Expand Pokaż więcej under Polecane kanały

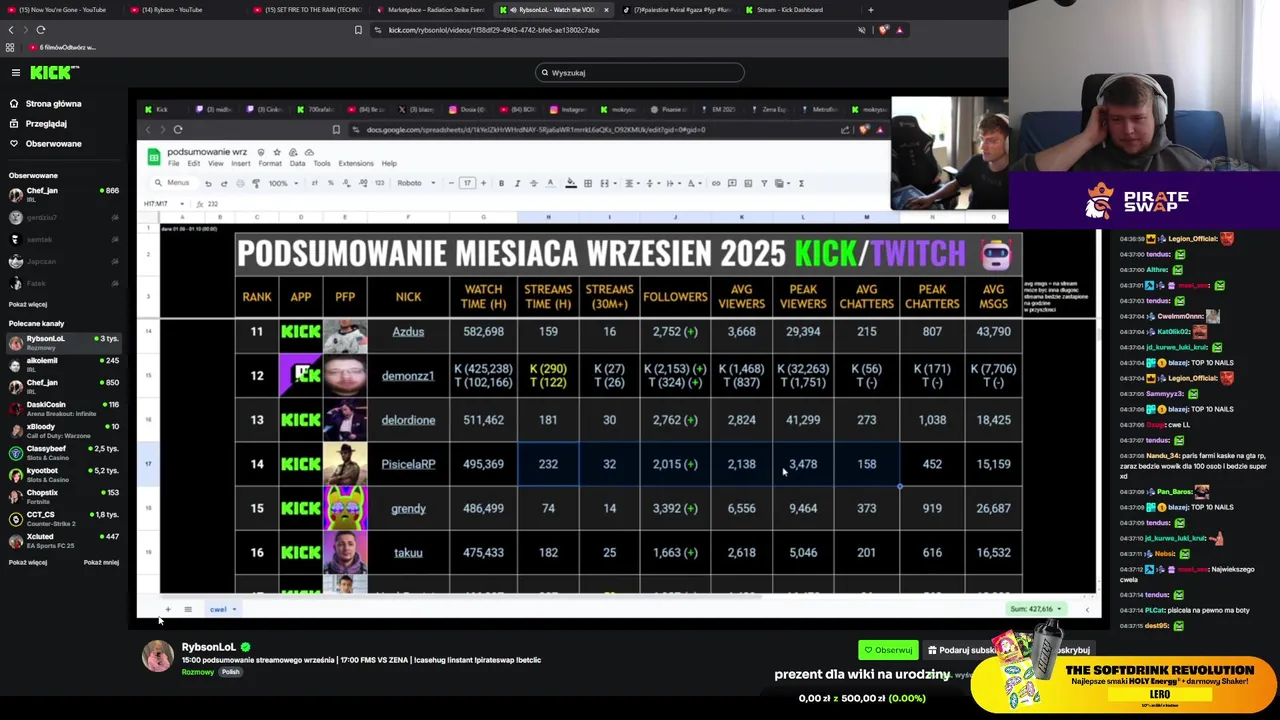tap(28, 562)
